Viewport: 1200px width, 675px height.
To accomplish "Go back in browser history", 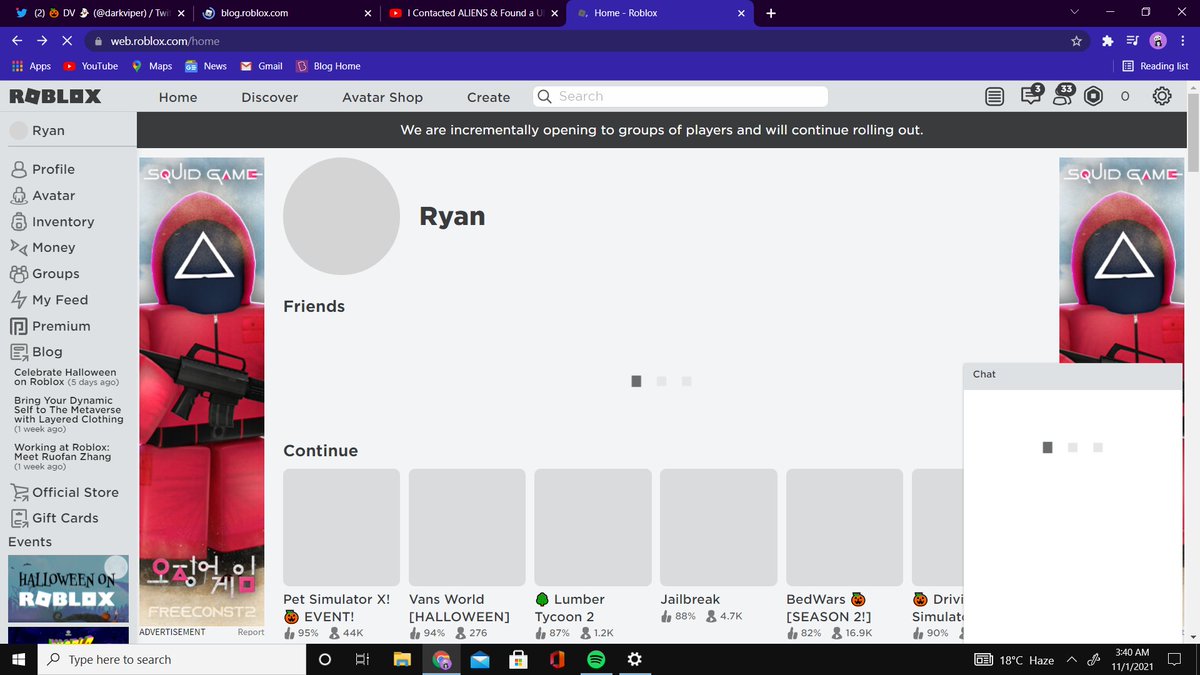I will tap(18, 41).
